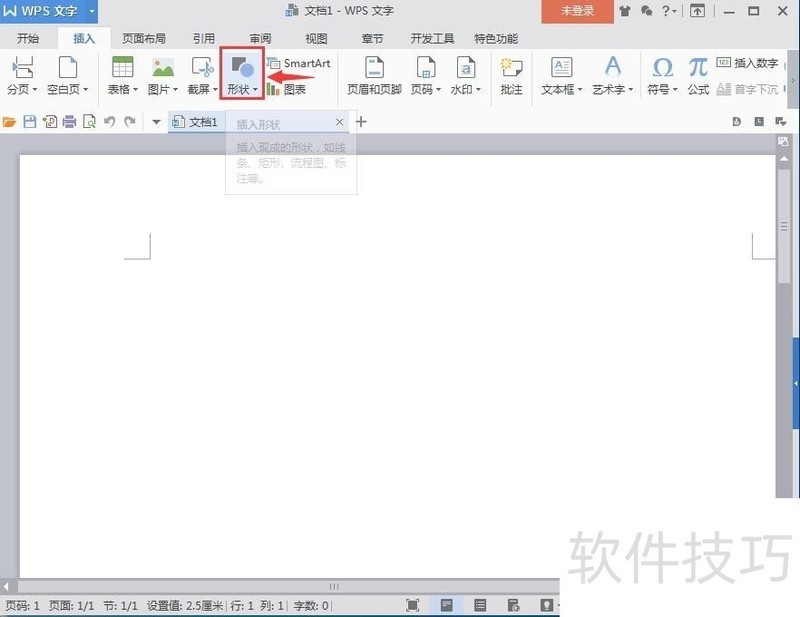Expand the 表格 dropdown arrow
The height and width of the screenshot is (617, 800).
(135, 90)
